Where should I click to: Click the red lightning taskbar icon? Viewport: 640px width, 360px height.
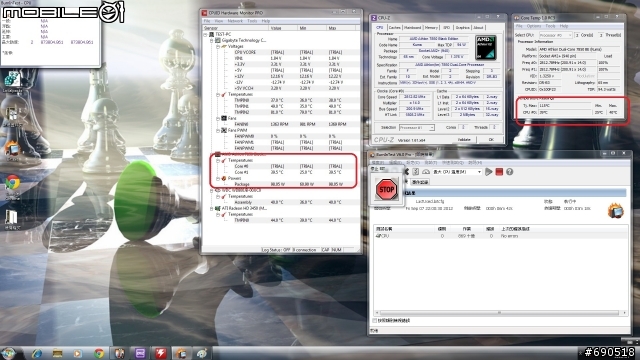160,353
